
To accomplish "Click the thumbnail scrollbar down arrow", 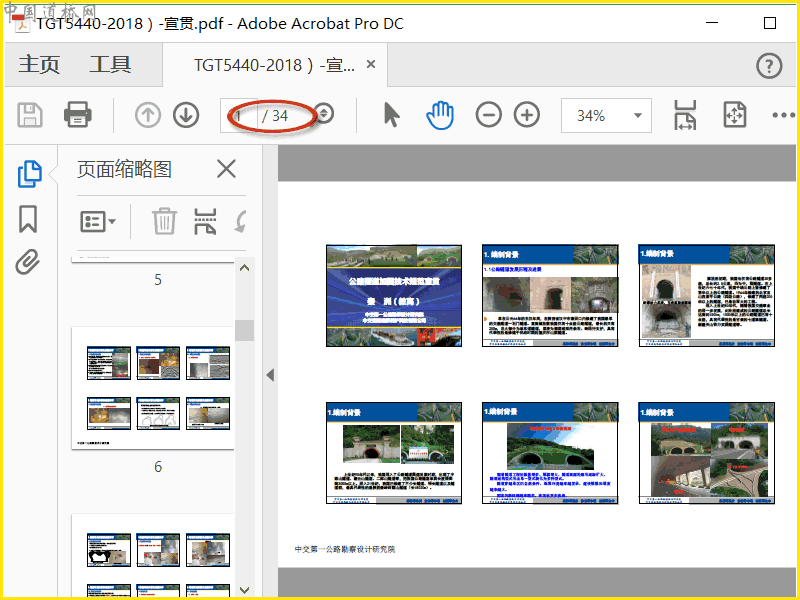I will 244,590.
